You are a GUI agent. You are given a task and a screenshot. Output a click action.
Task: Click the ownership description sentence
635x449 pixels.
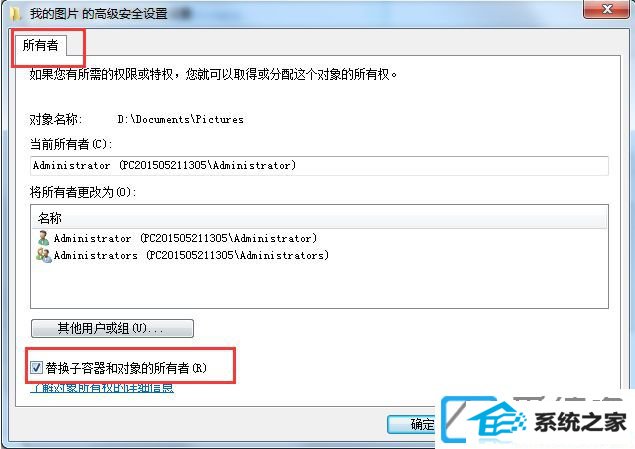[213, 74]
